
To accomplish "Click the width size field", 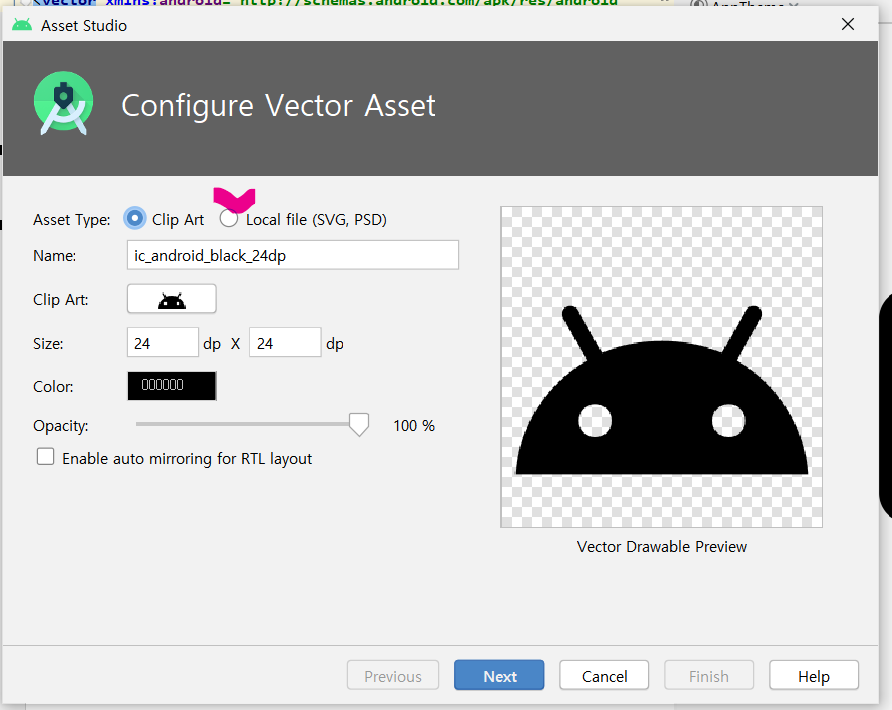I will pyautogui.click(x=163, y=342).
